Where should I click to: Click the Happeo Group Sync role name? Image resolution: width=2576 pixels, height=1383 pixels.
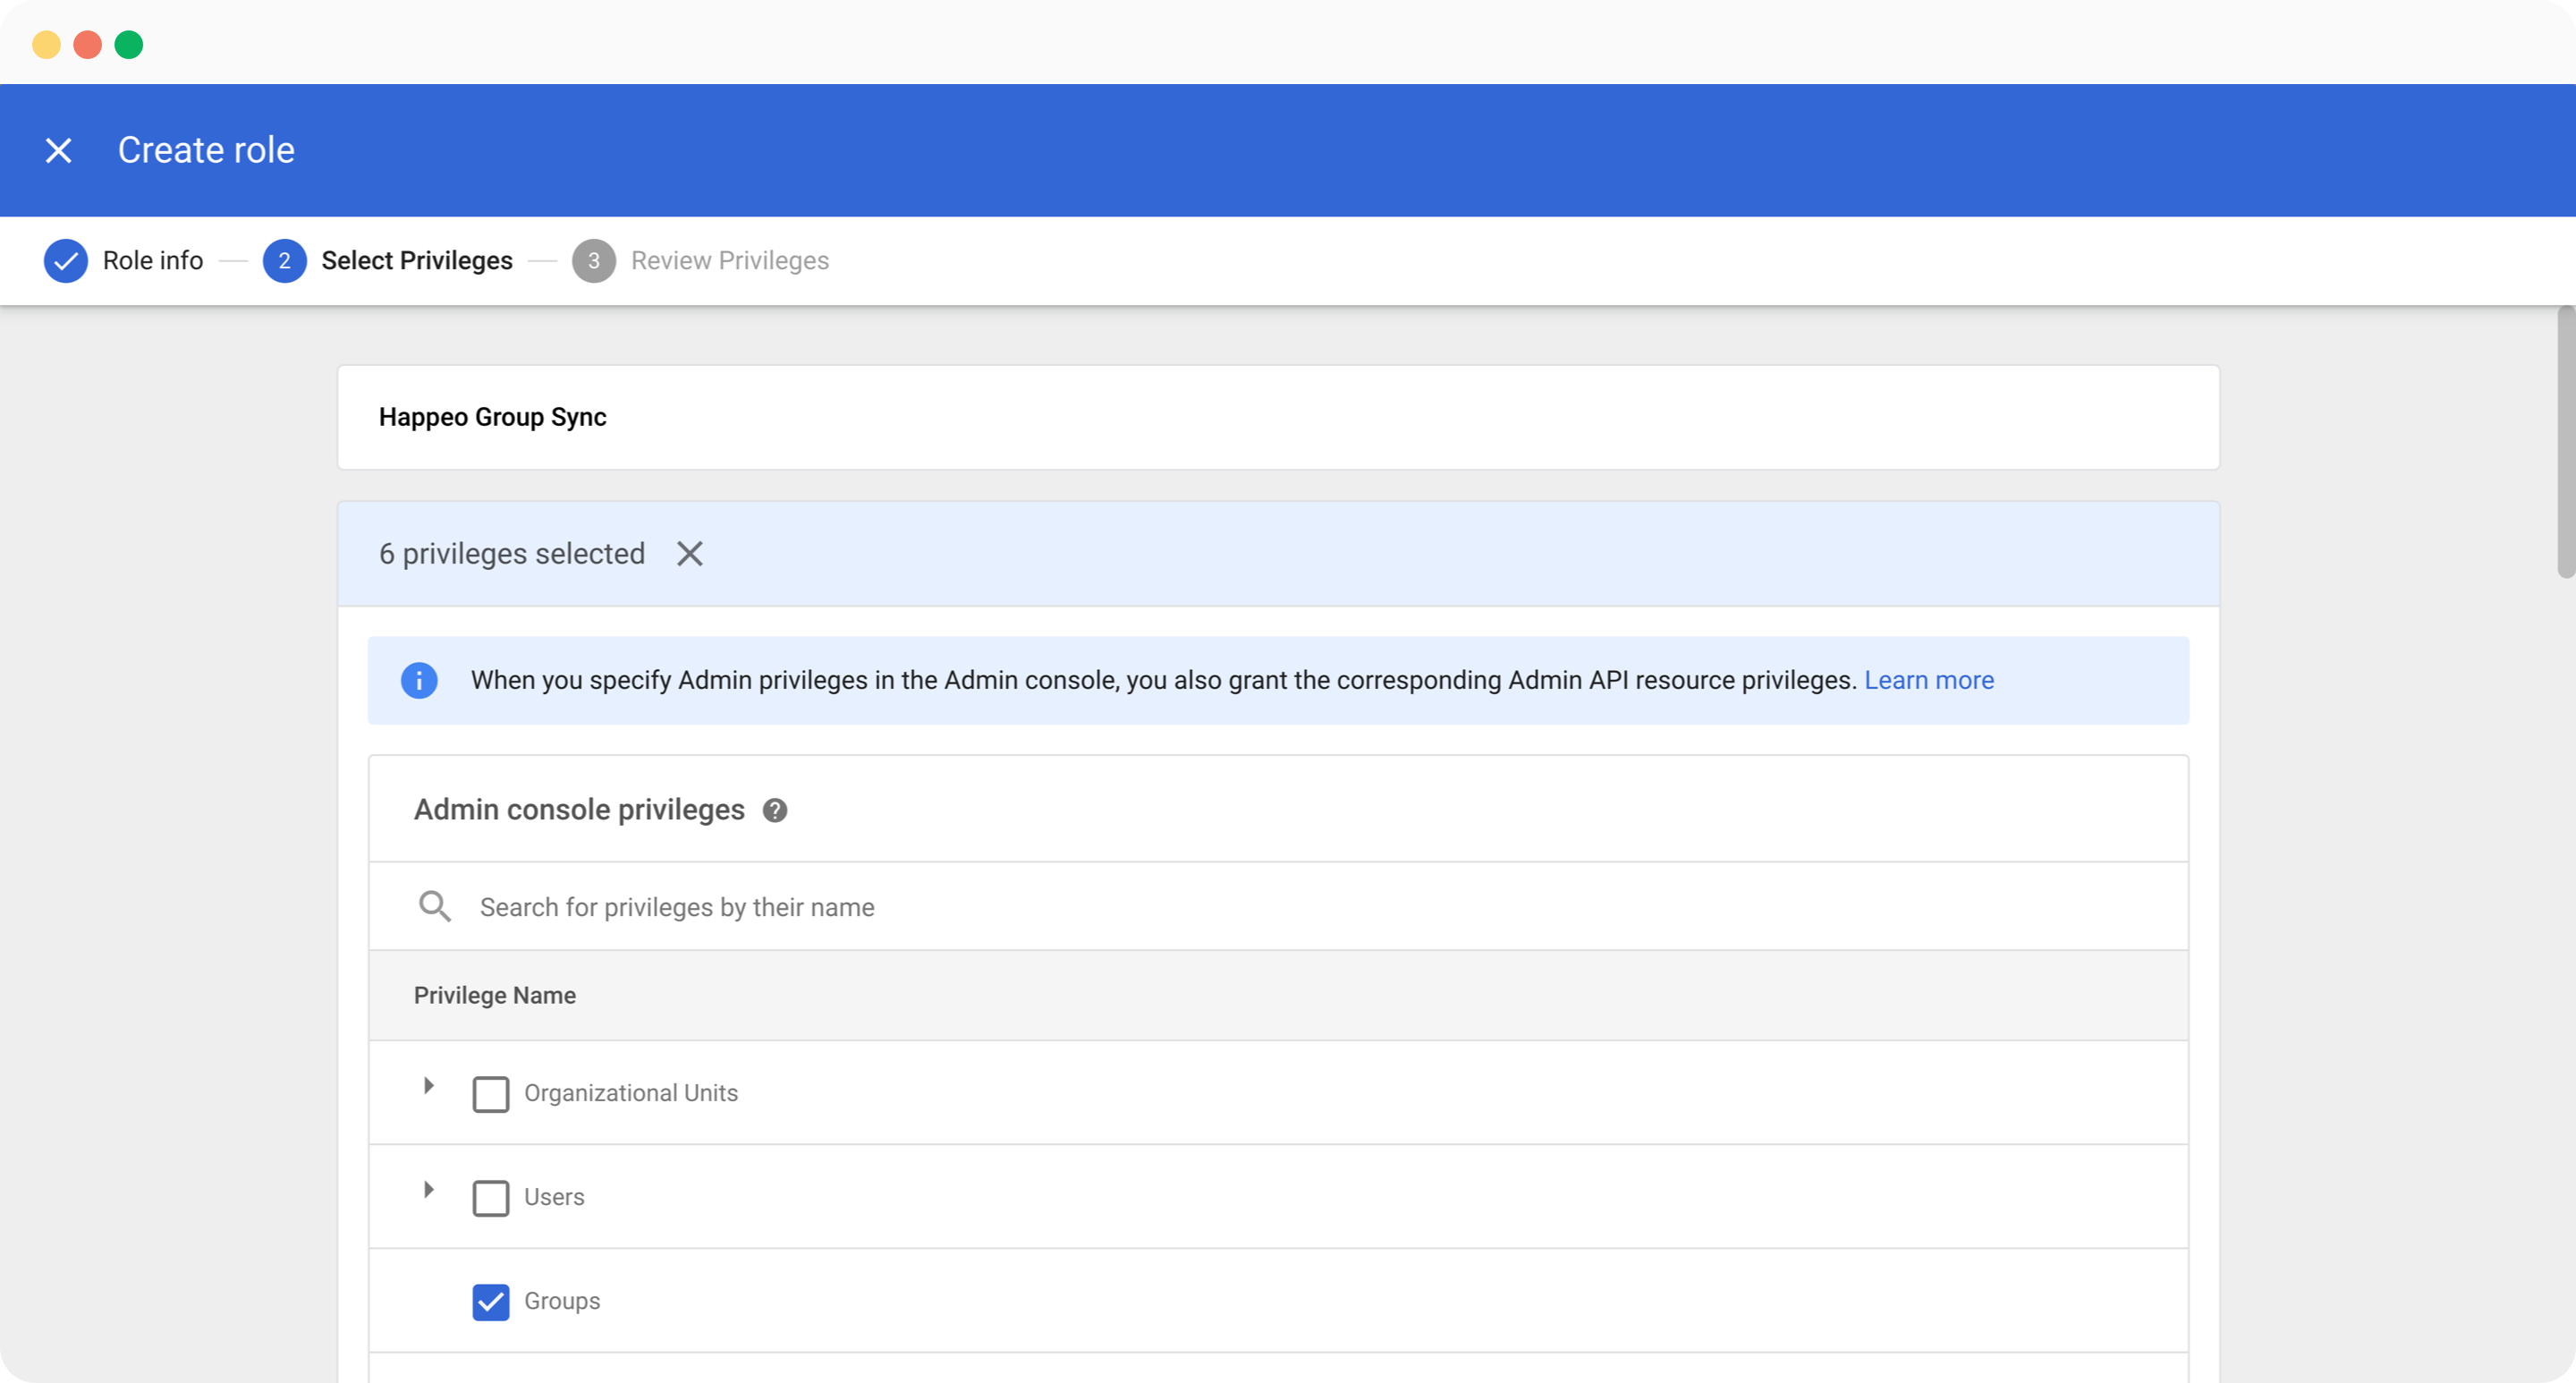(493, 417)
